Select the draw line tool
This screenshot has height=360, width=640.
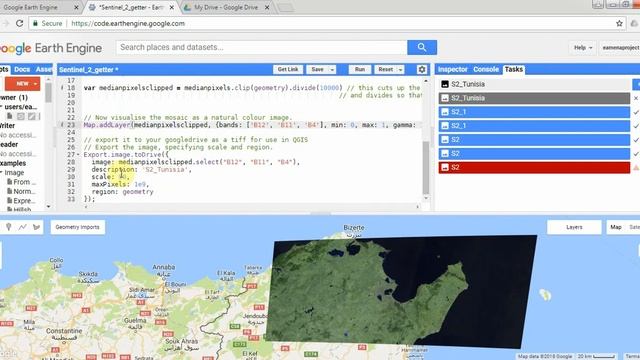(x=22, y=227)
